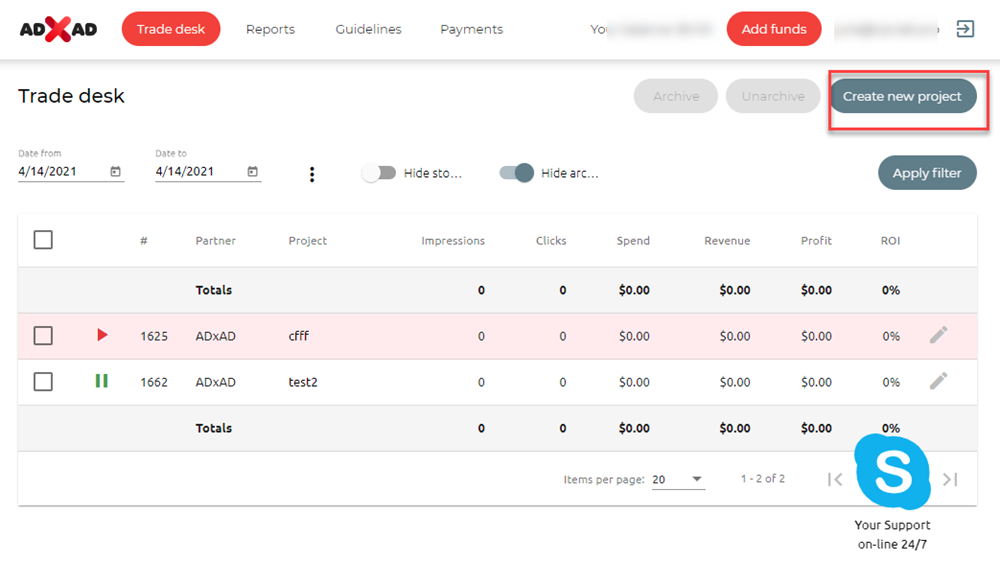Disable the Hide archived switch
Image resolution: width=1000 pixels, height=561 pixels.
pyautogui.click(x=517, y=173)
